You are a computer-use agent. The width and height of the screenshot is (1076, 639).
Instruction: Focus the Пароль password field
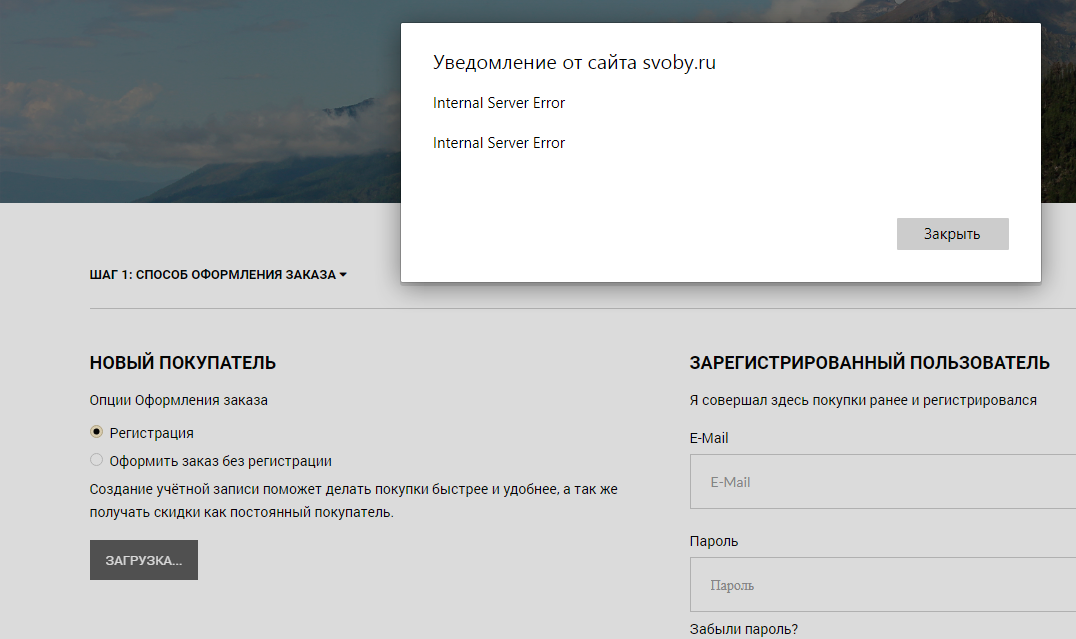click(x=880, y=585)
